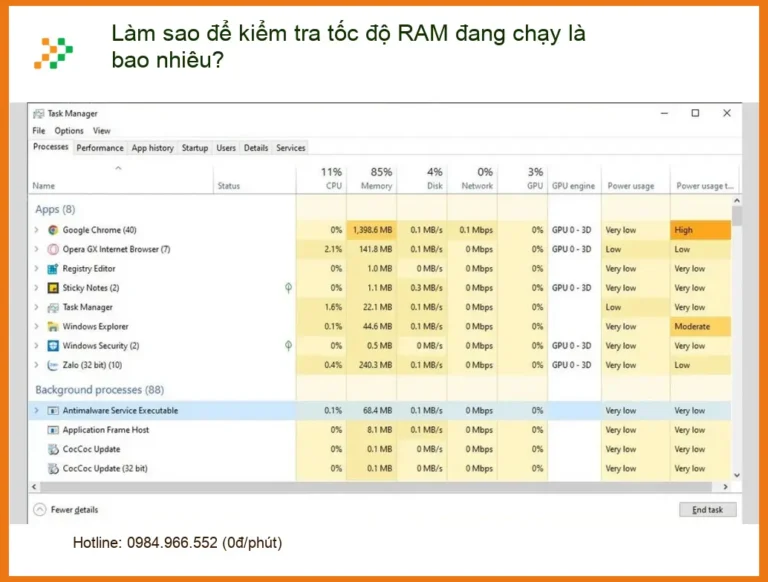768x582 pixels.
Task: Click the 240.3 MB Zalo memory value
Action: 377,365
